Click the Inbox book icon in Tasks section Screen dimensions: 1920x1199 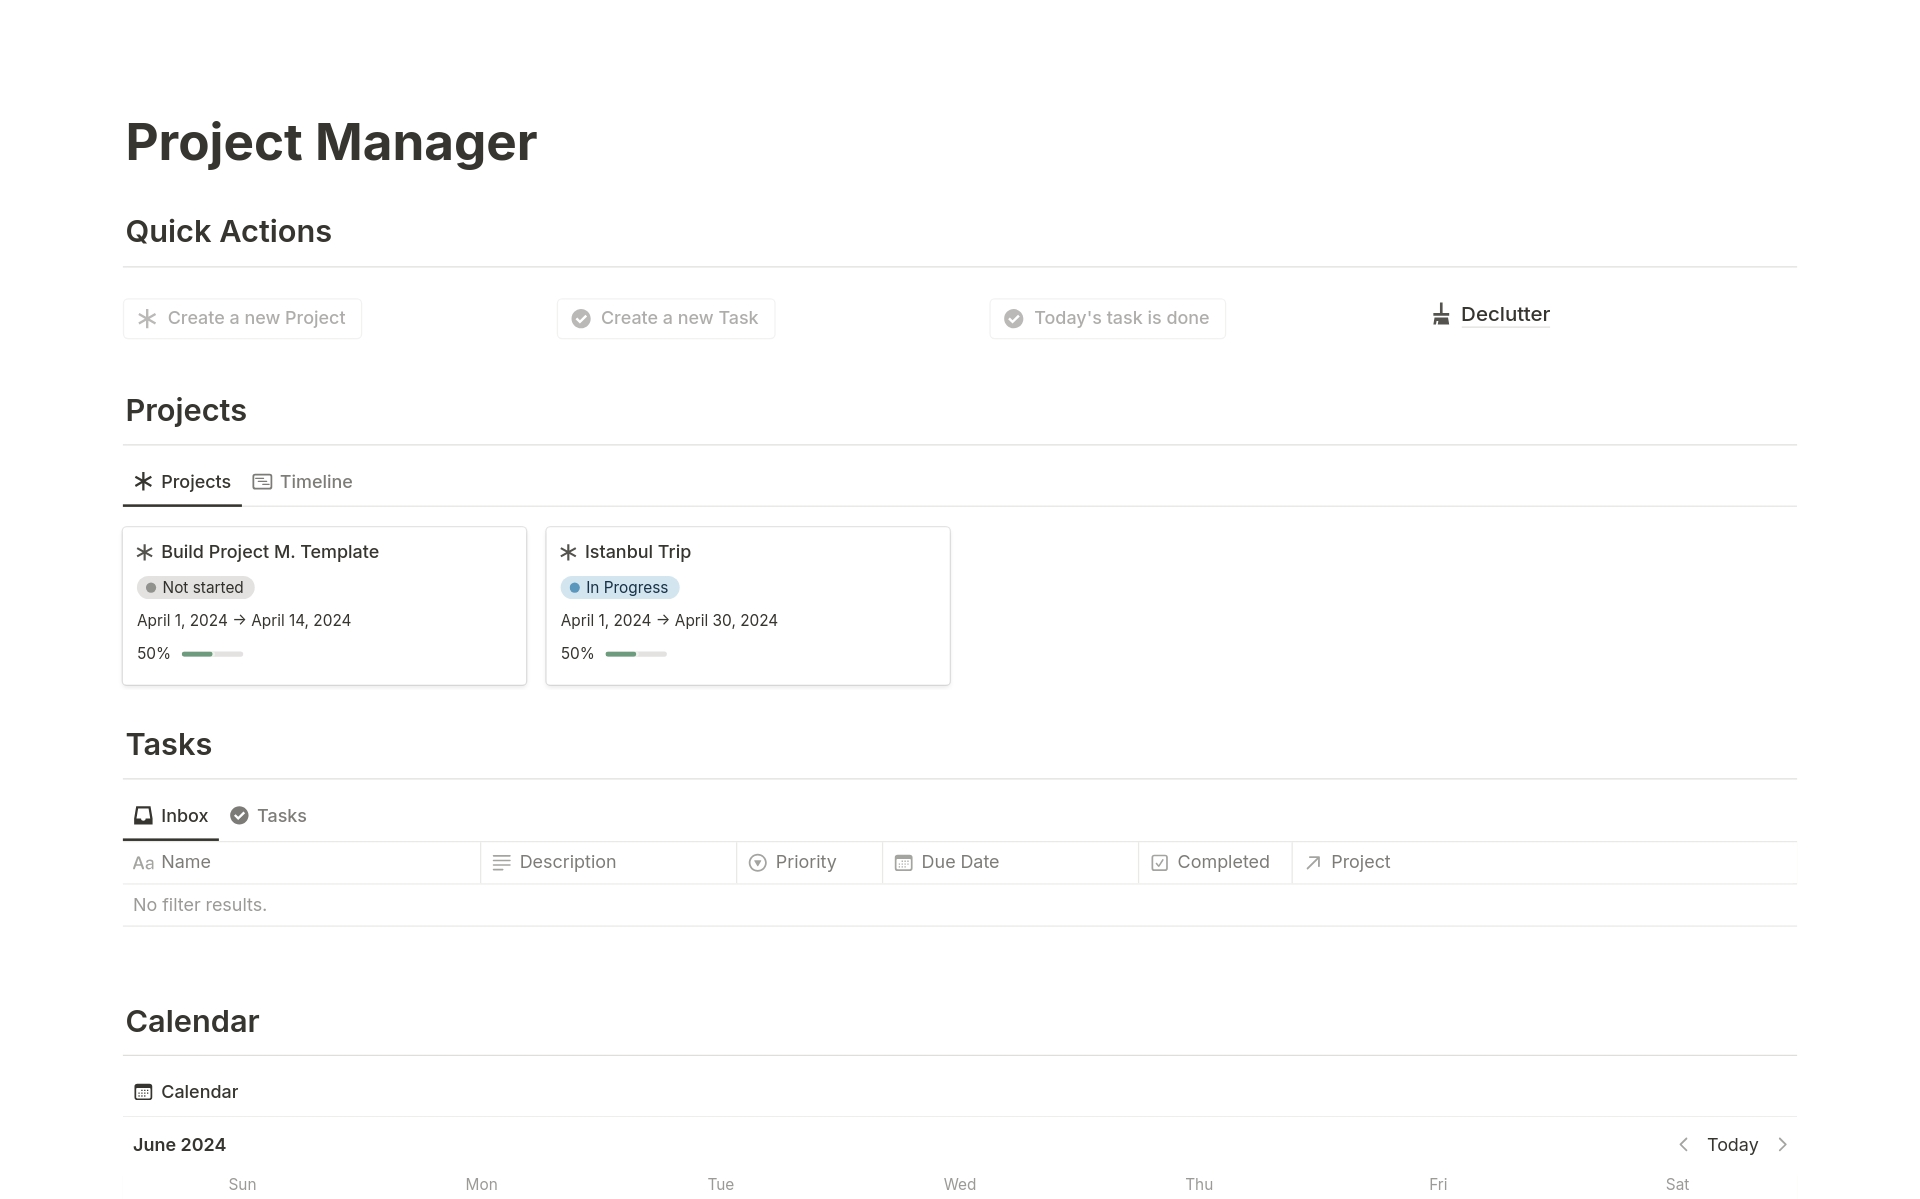coord(144,815)
